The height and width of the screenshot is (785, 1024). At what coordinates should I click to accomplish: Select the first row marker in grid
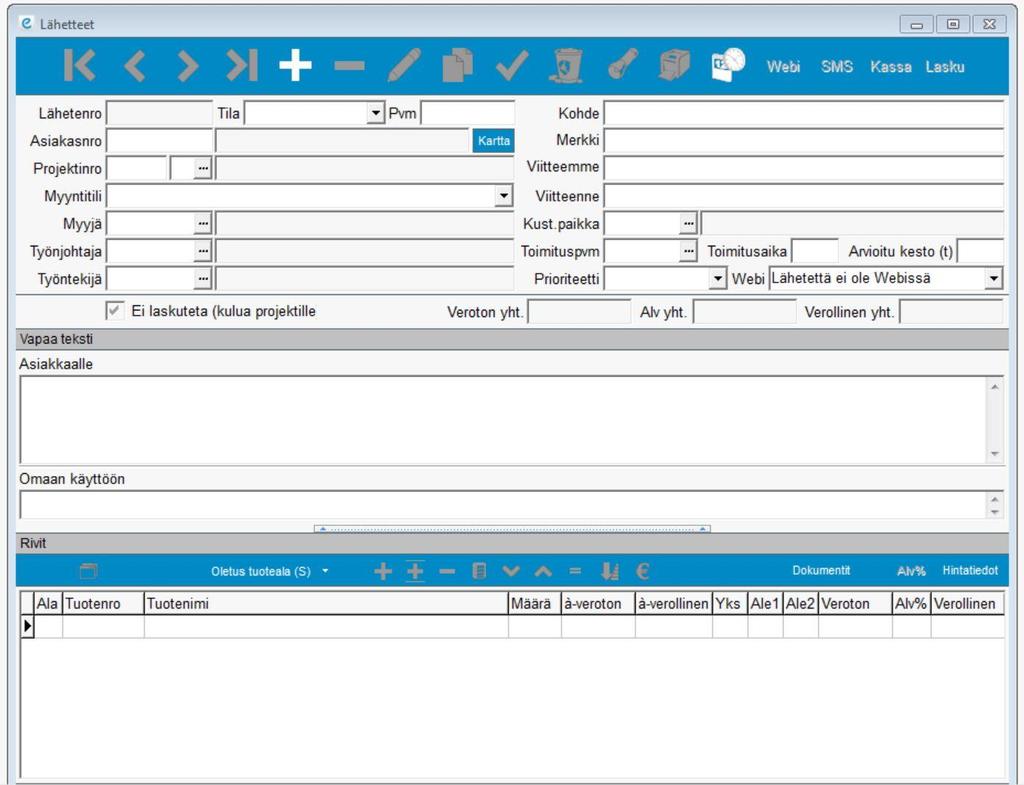pos(27,626)
